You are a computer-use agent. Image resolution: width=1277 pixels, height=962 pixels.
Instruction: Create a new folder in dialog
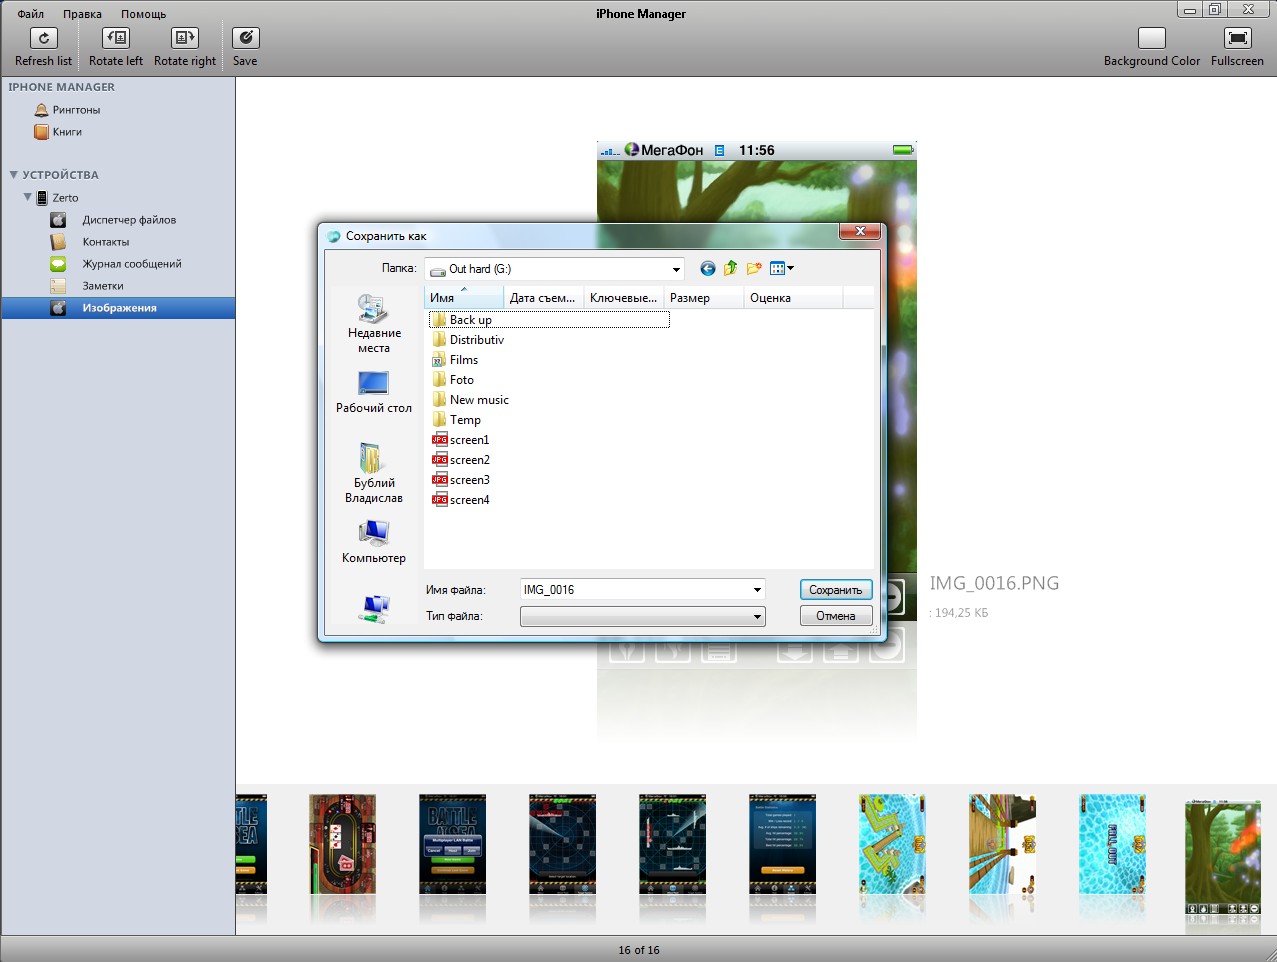(754, 268)
